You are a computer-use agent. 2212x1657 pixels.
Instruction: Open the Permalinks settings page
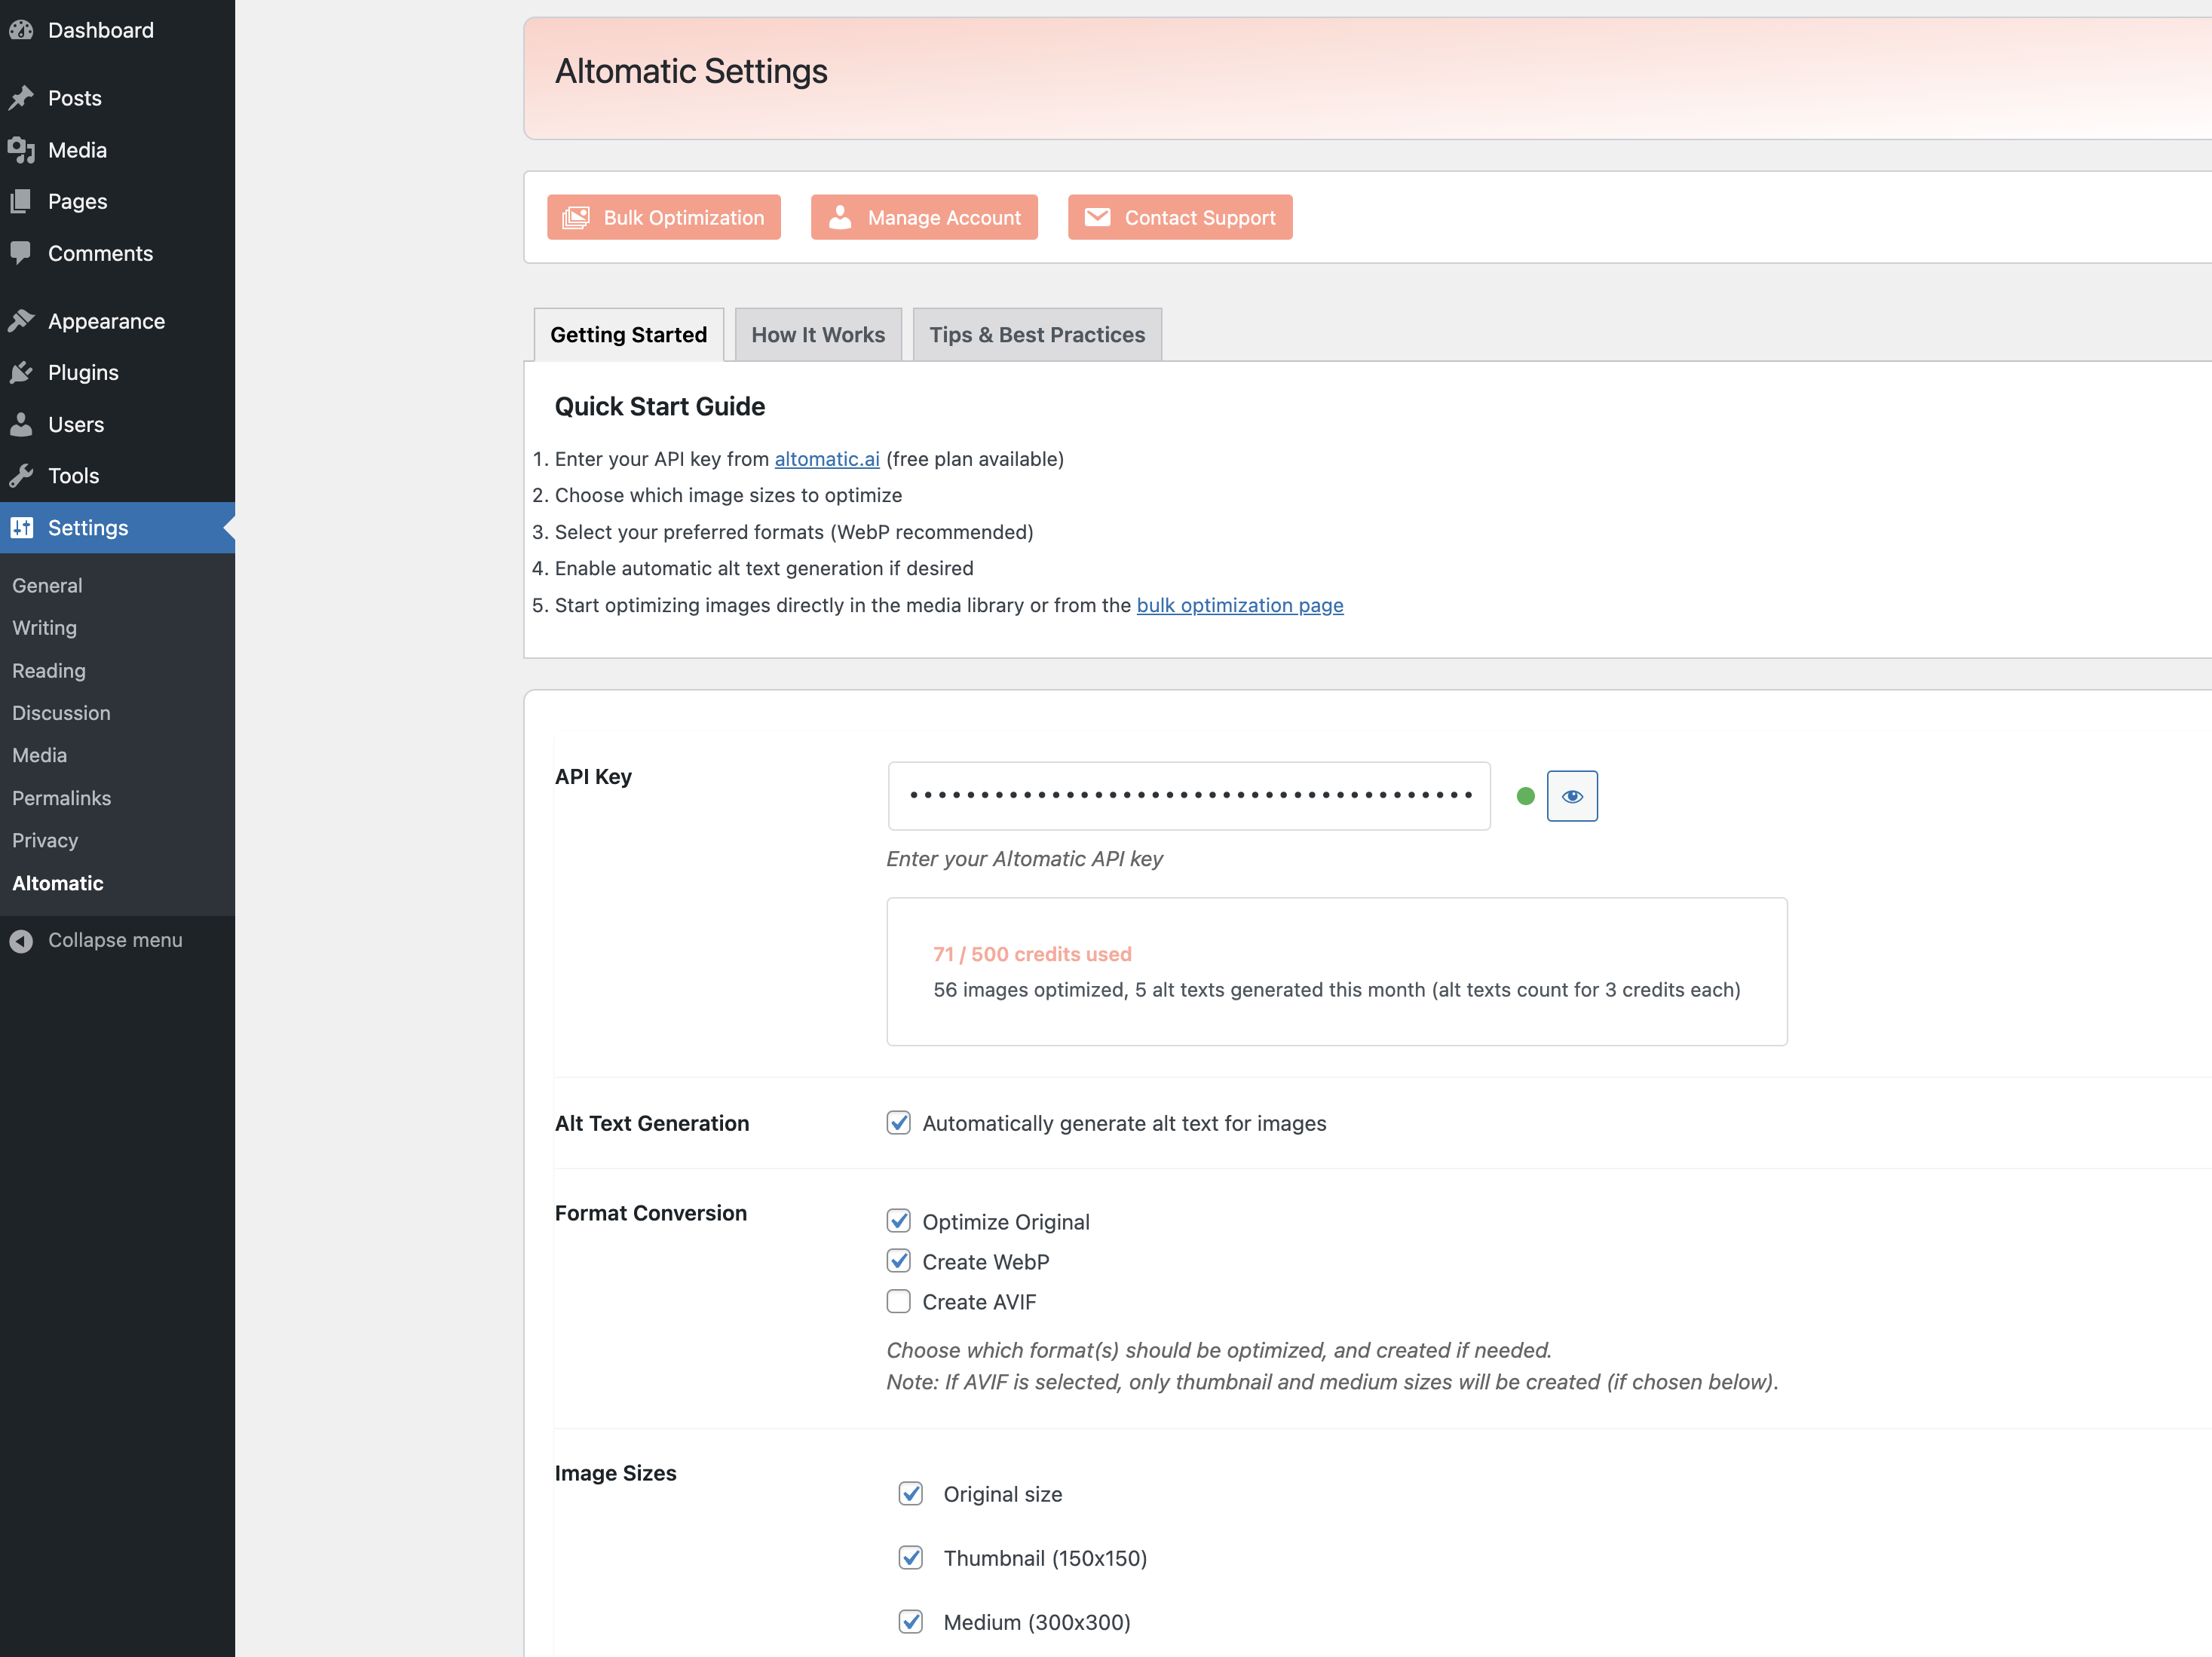[61, 798]
